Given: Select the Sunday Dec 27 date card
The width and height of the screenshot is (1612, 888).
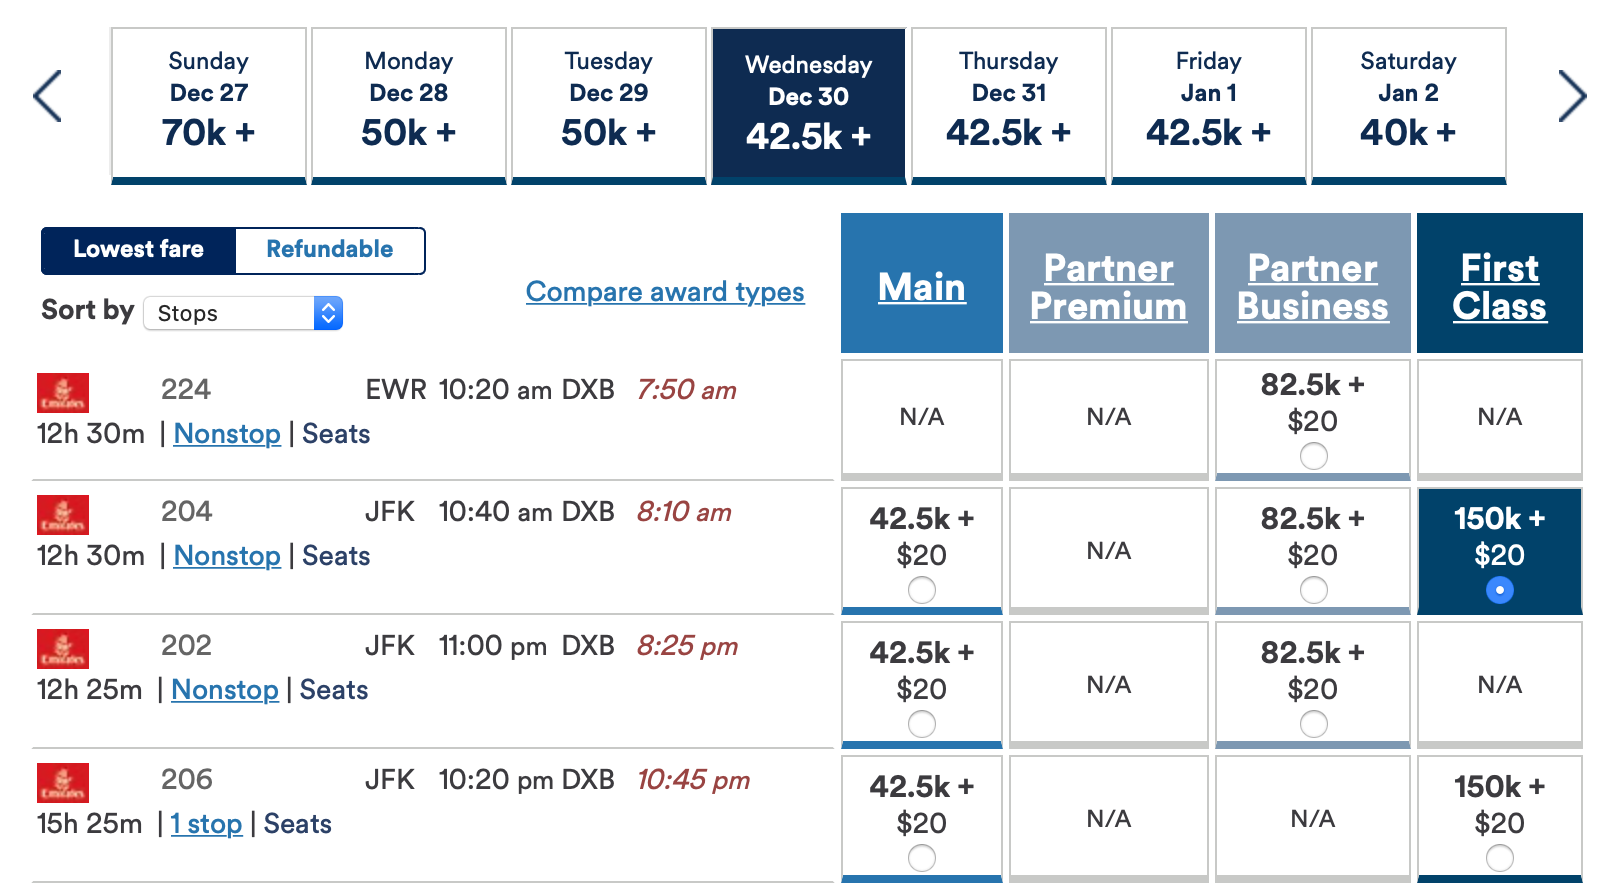Looking at the screenshot, I should point(208,104).
